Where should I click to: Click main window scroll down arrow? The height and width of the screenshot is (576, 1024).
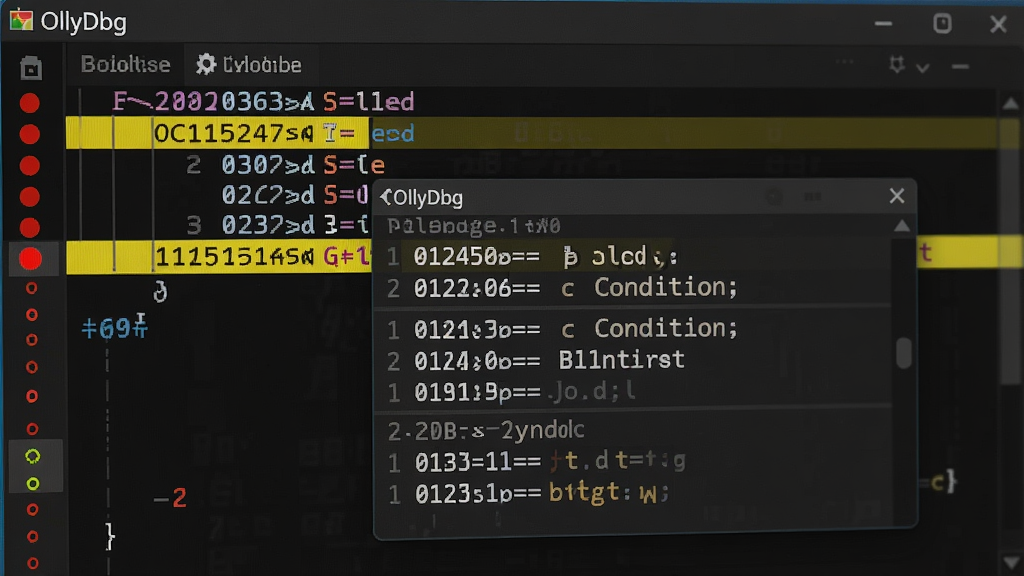pos(1010,562)
